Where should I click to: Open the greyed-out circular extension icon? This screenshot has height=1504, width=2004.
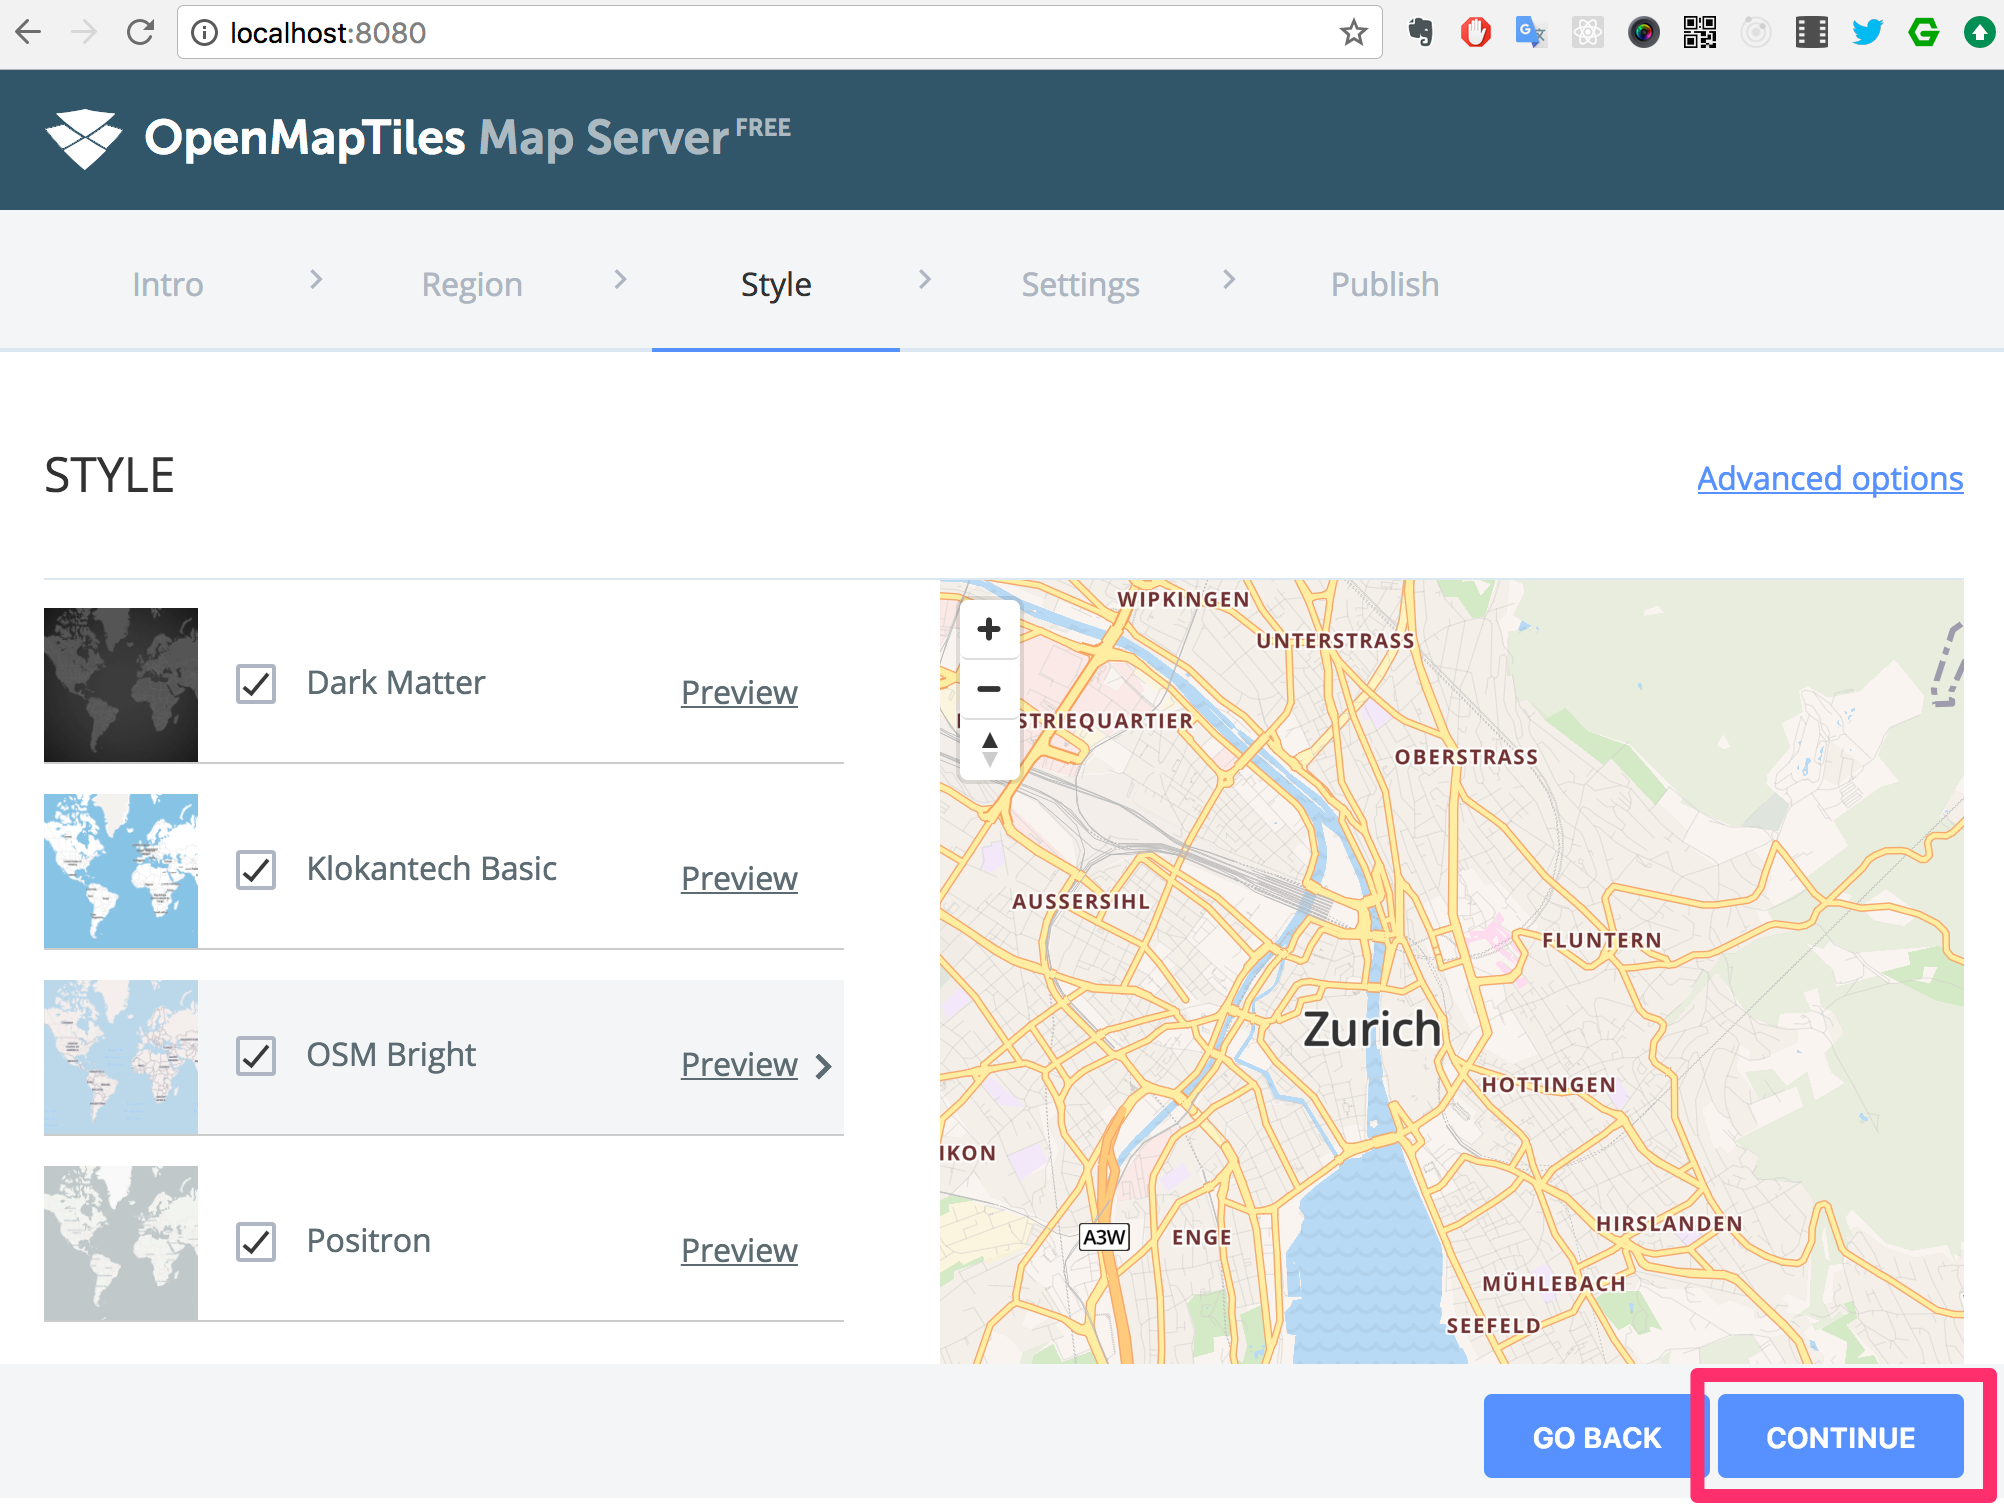(x=1755, y=33)
